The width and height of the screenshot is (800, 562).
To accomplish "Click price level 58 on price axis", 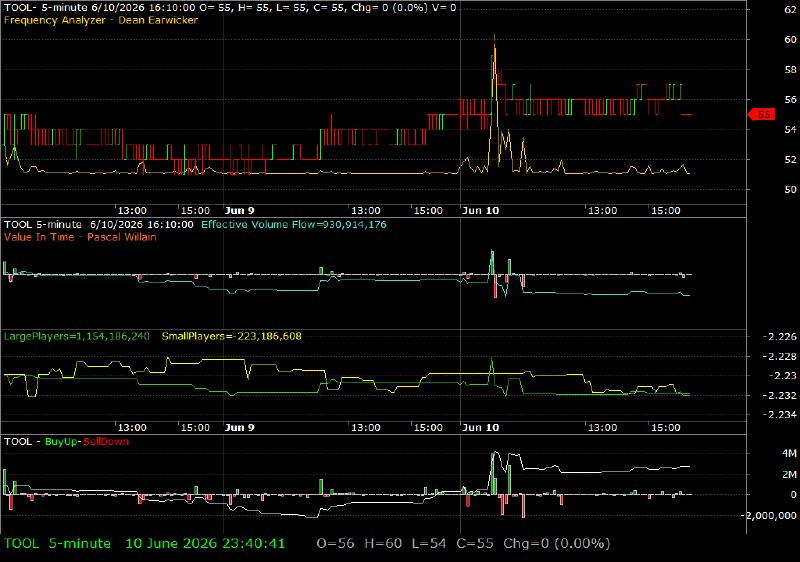I will (790, 70).
